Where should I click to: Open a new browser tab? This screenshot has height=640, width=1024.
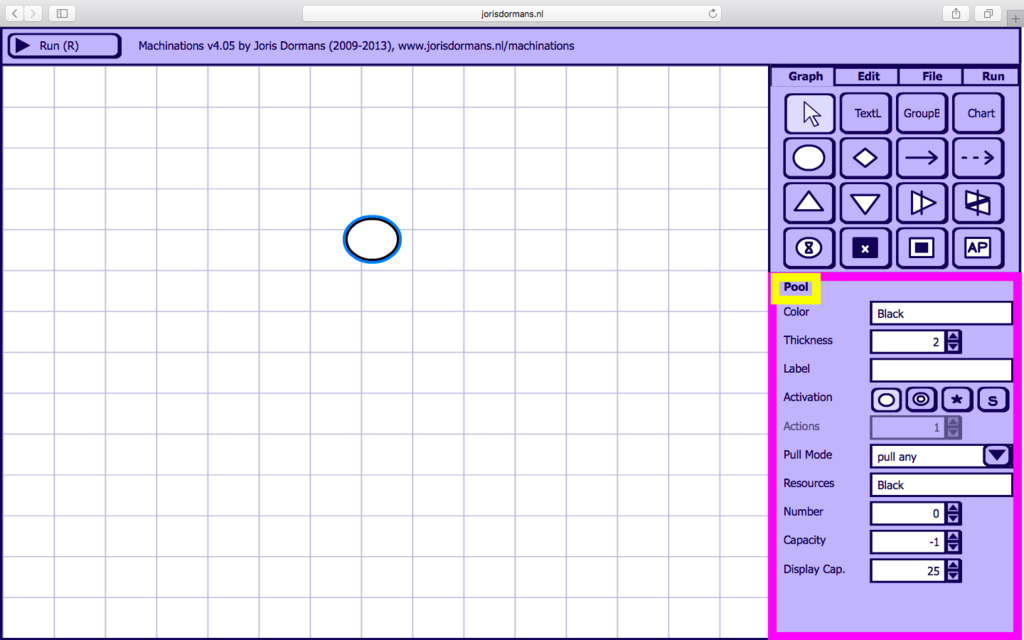click(1016, 18)
